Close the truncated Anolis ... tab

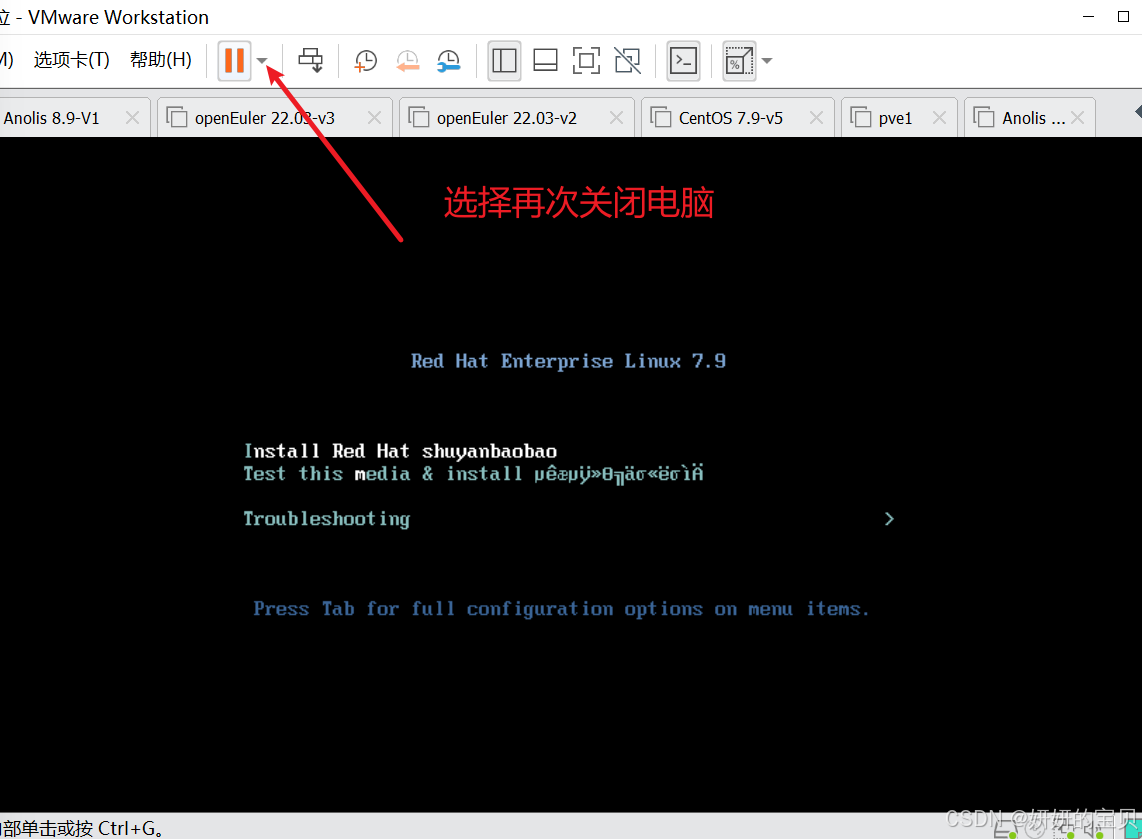point(1078,117)
